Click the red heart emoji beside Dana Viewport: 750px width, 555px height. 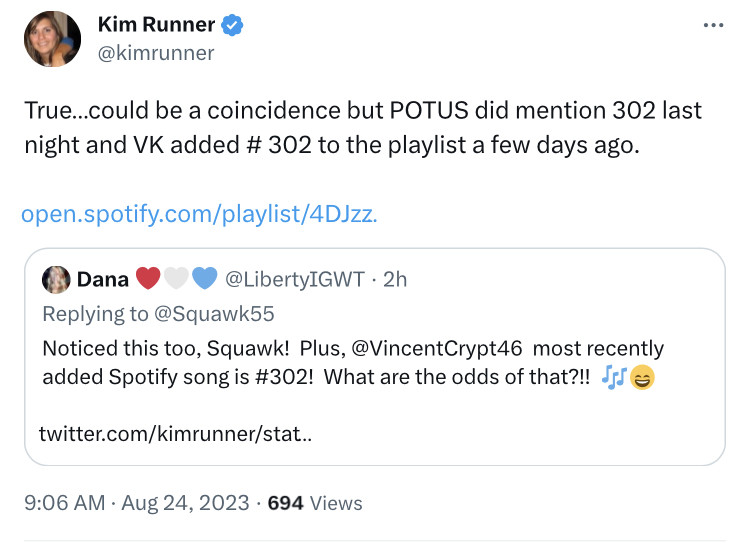pyautogui.click(x=148, y=280)
